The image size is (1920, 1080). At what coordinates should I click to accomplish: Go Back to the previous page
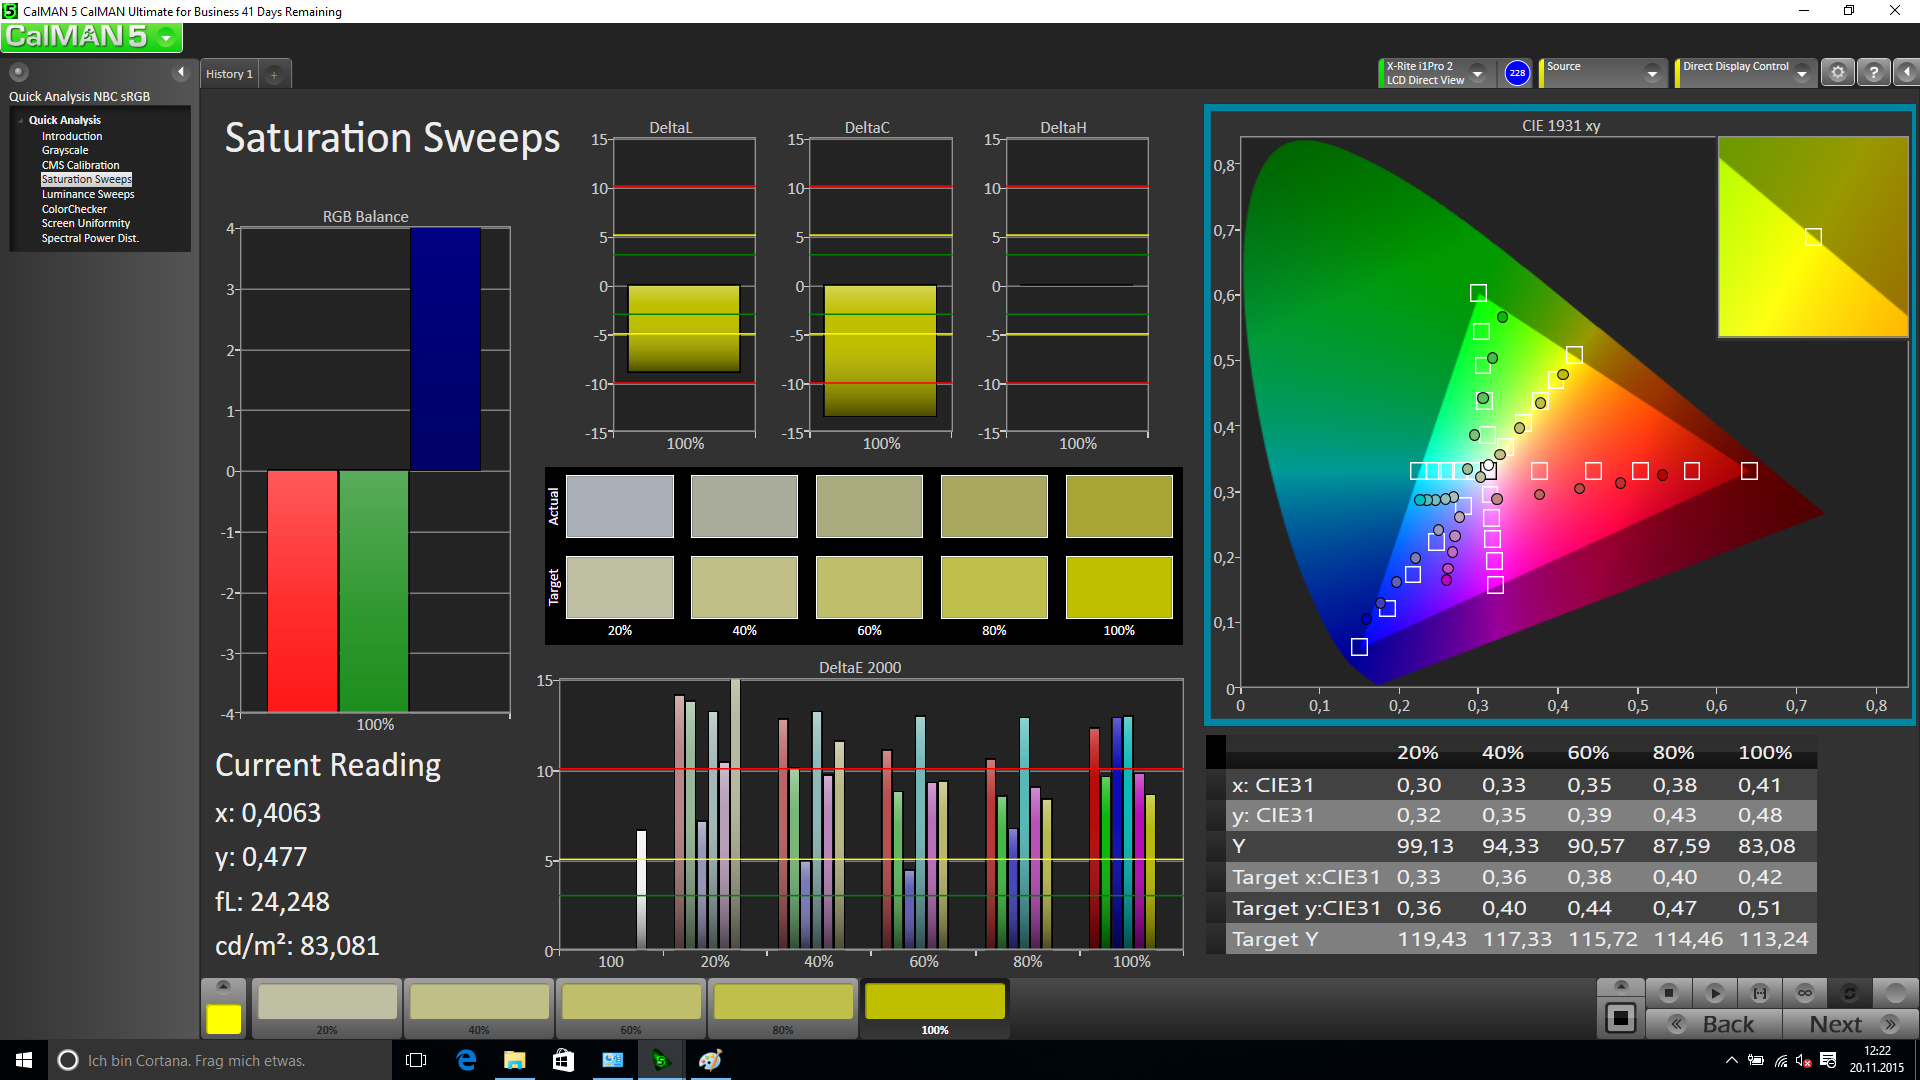pos(1714,1024)
